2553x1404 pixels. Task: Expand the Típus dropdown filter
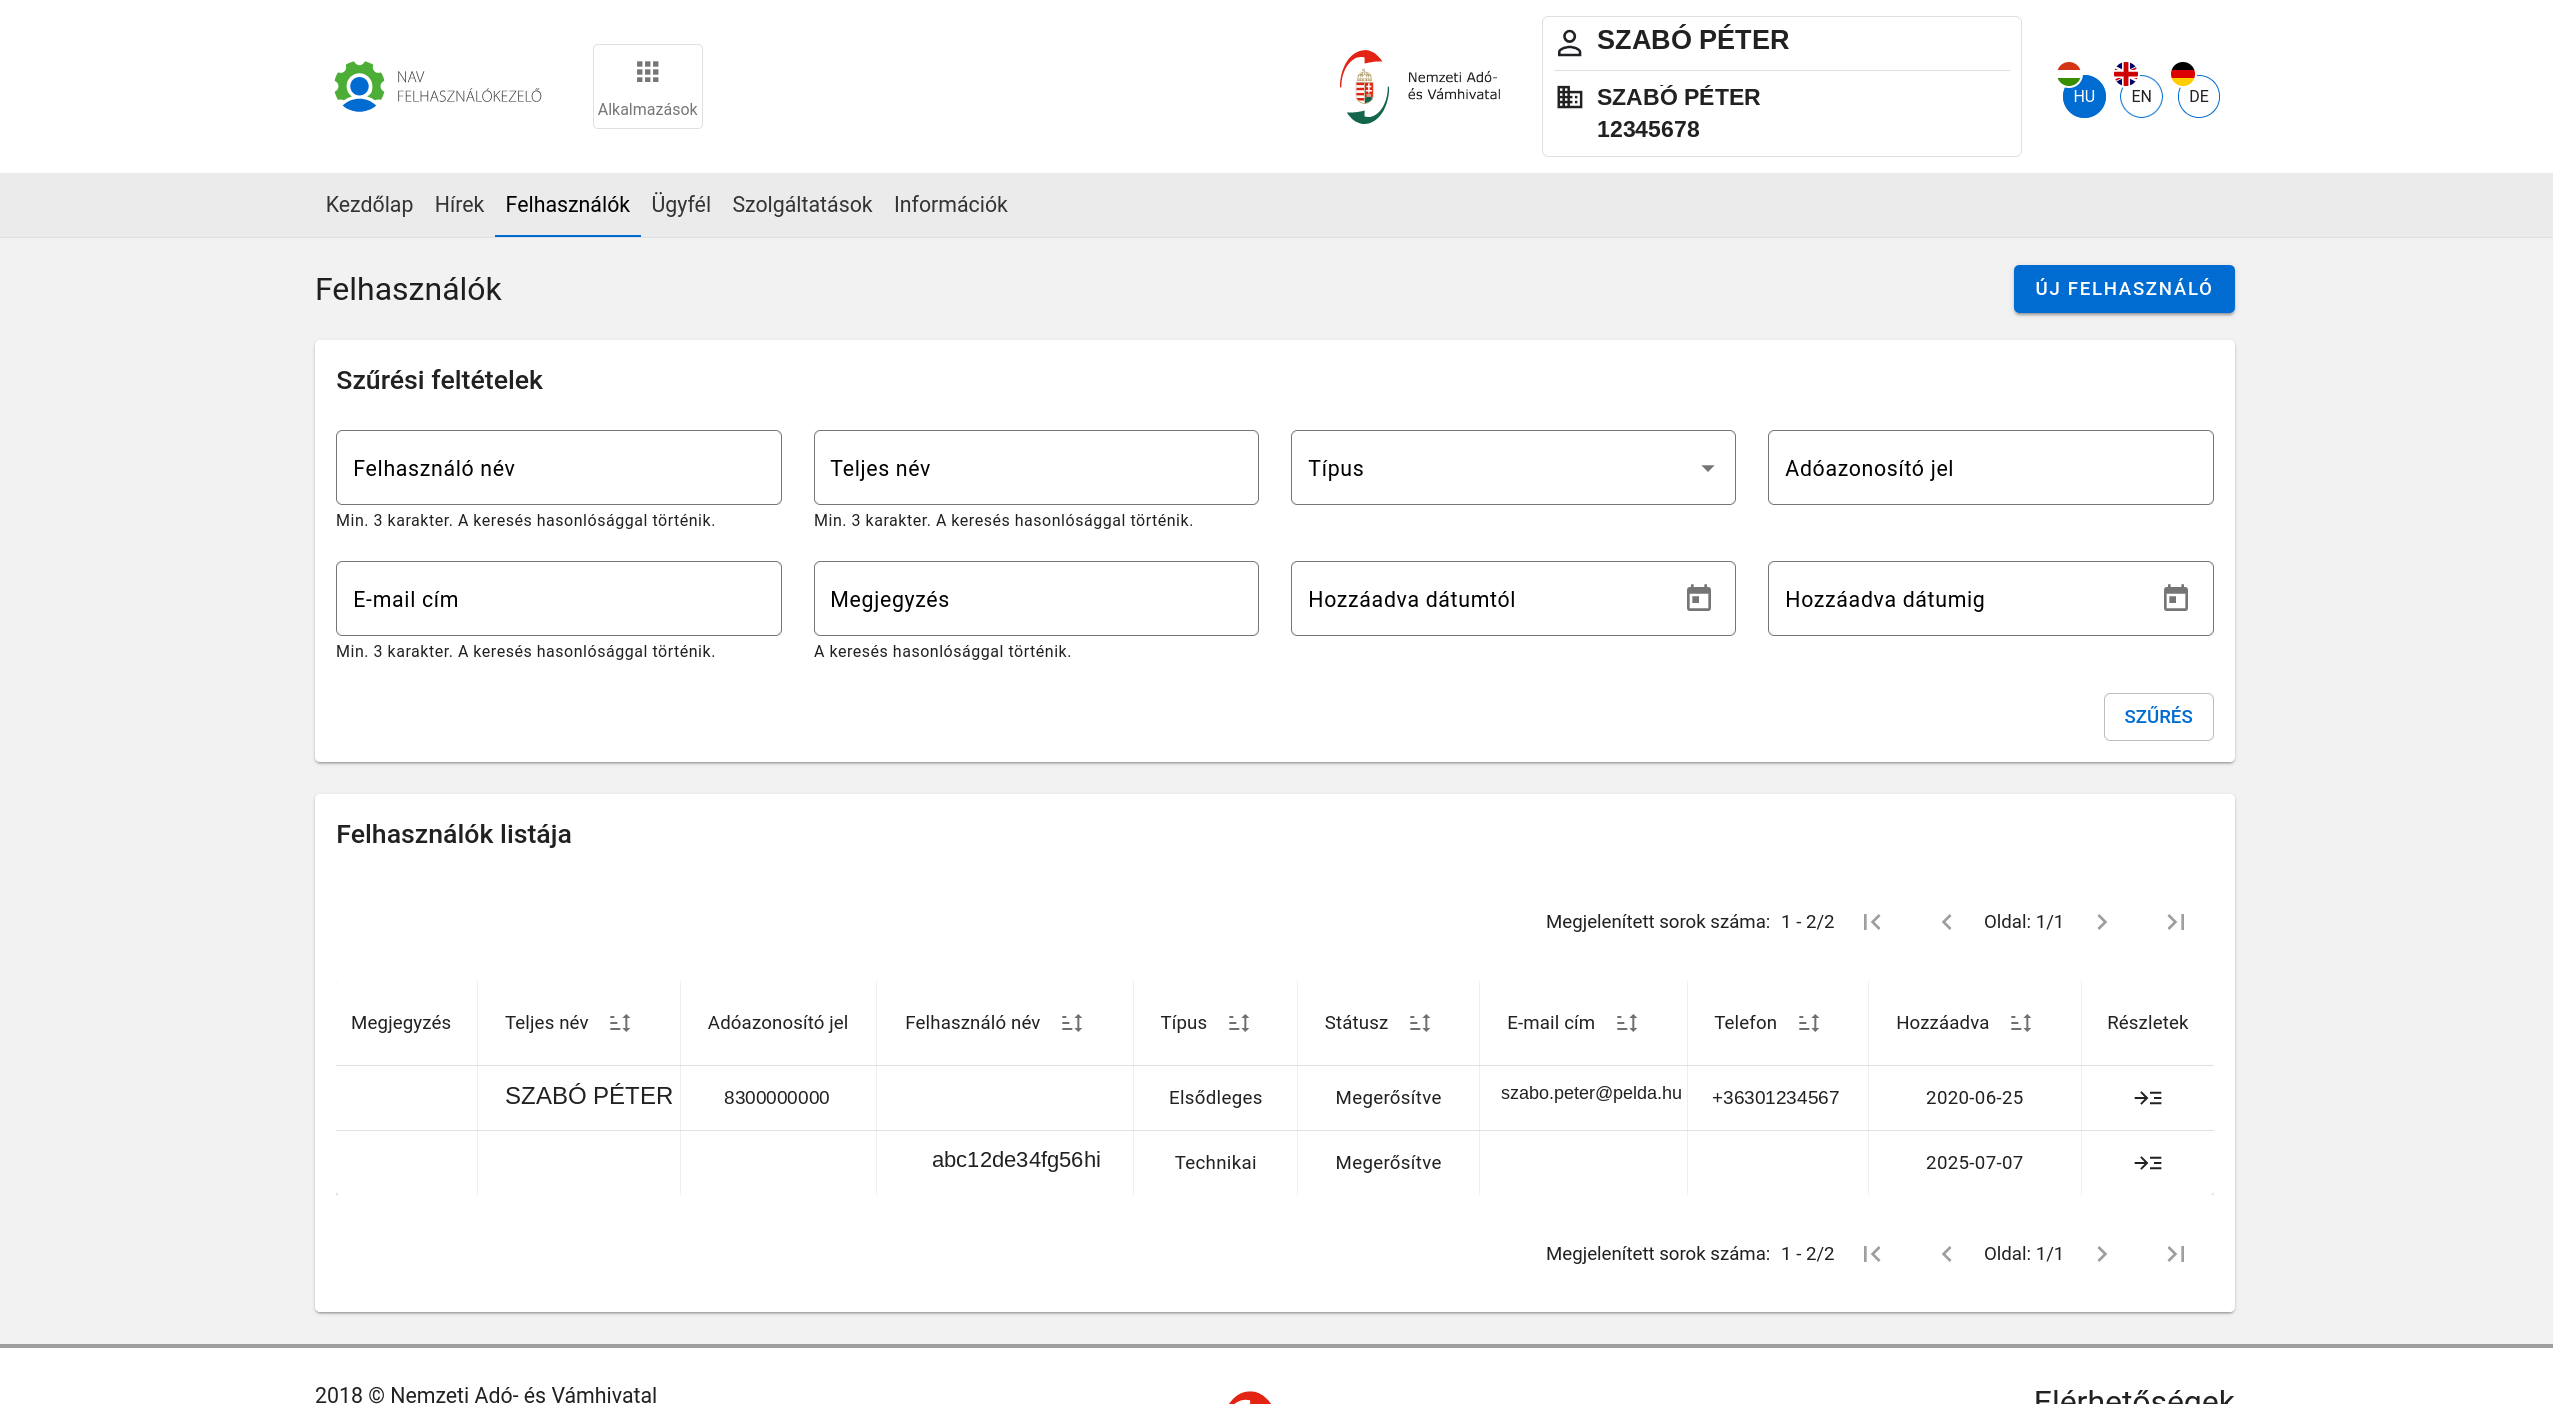[x=1513, y=468]
